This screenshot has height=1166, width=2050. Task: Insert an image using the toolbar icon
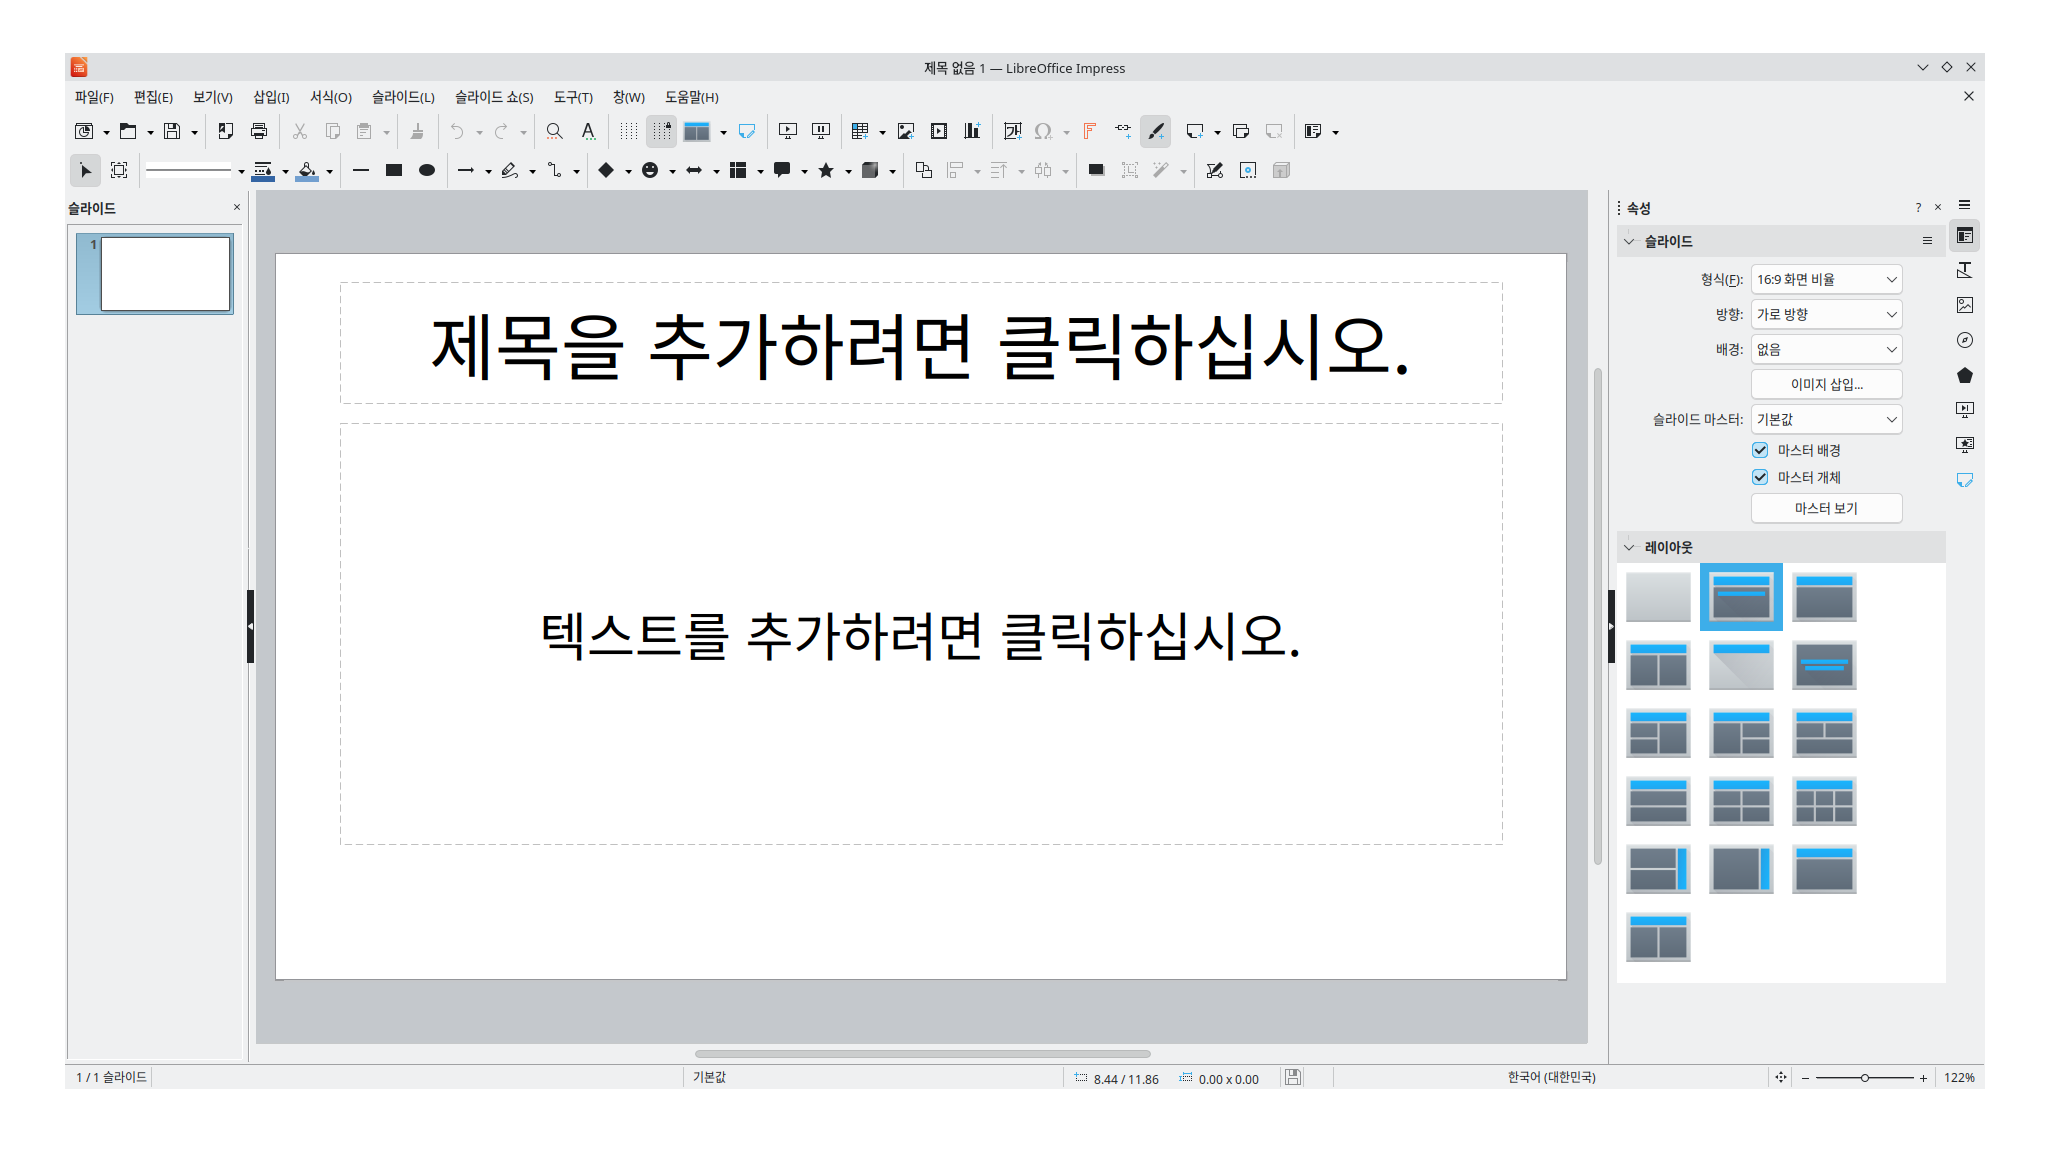click(906, 131)
